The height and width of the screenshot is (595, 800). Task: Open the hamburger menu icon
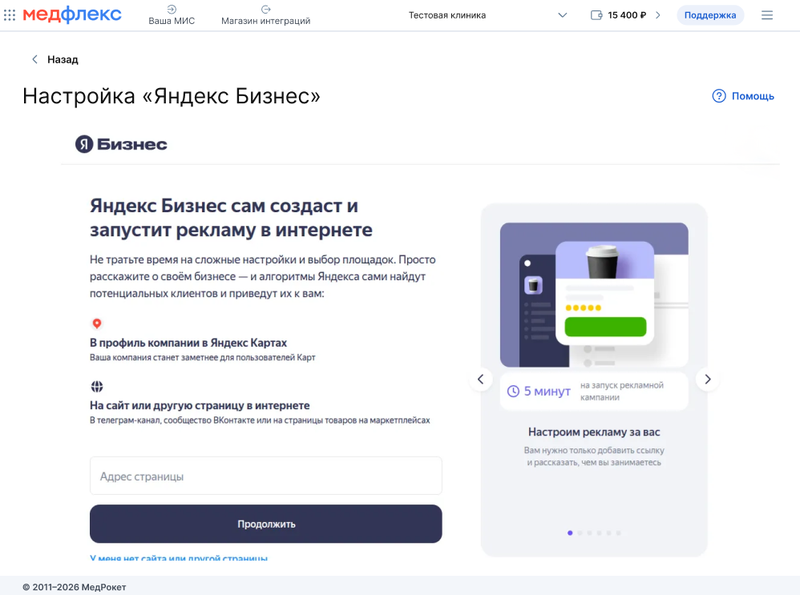pyautogui.click(x=766, y=14)
